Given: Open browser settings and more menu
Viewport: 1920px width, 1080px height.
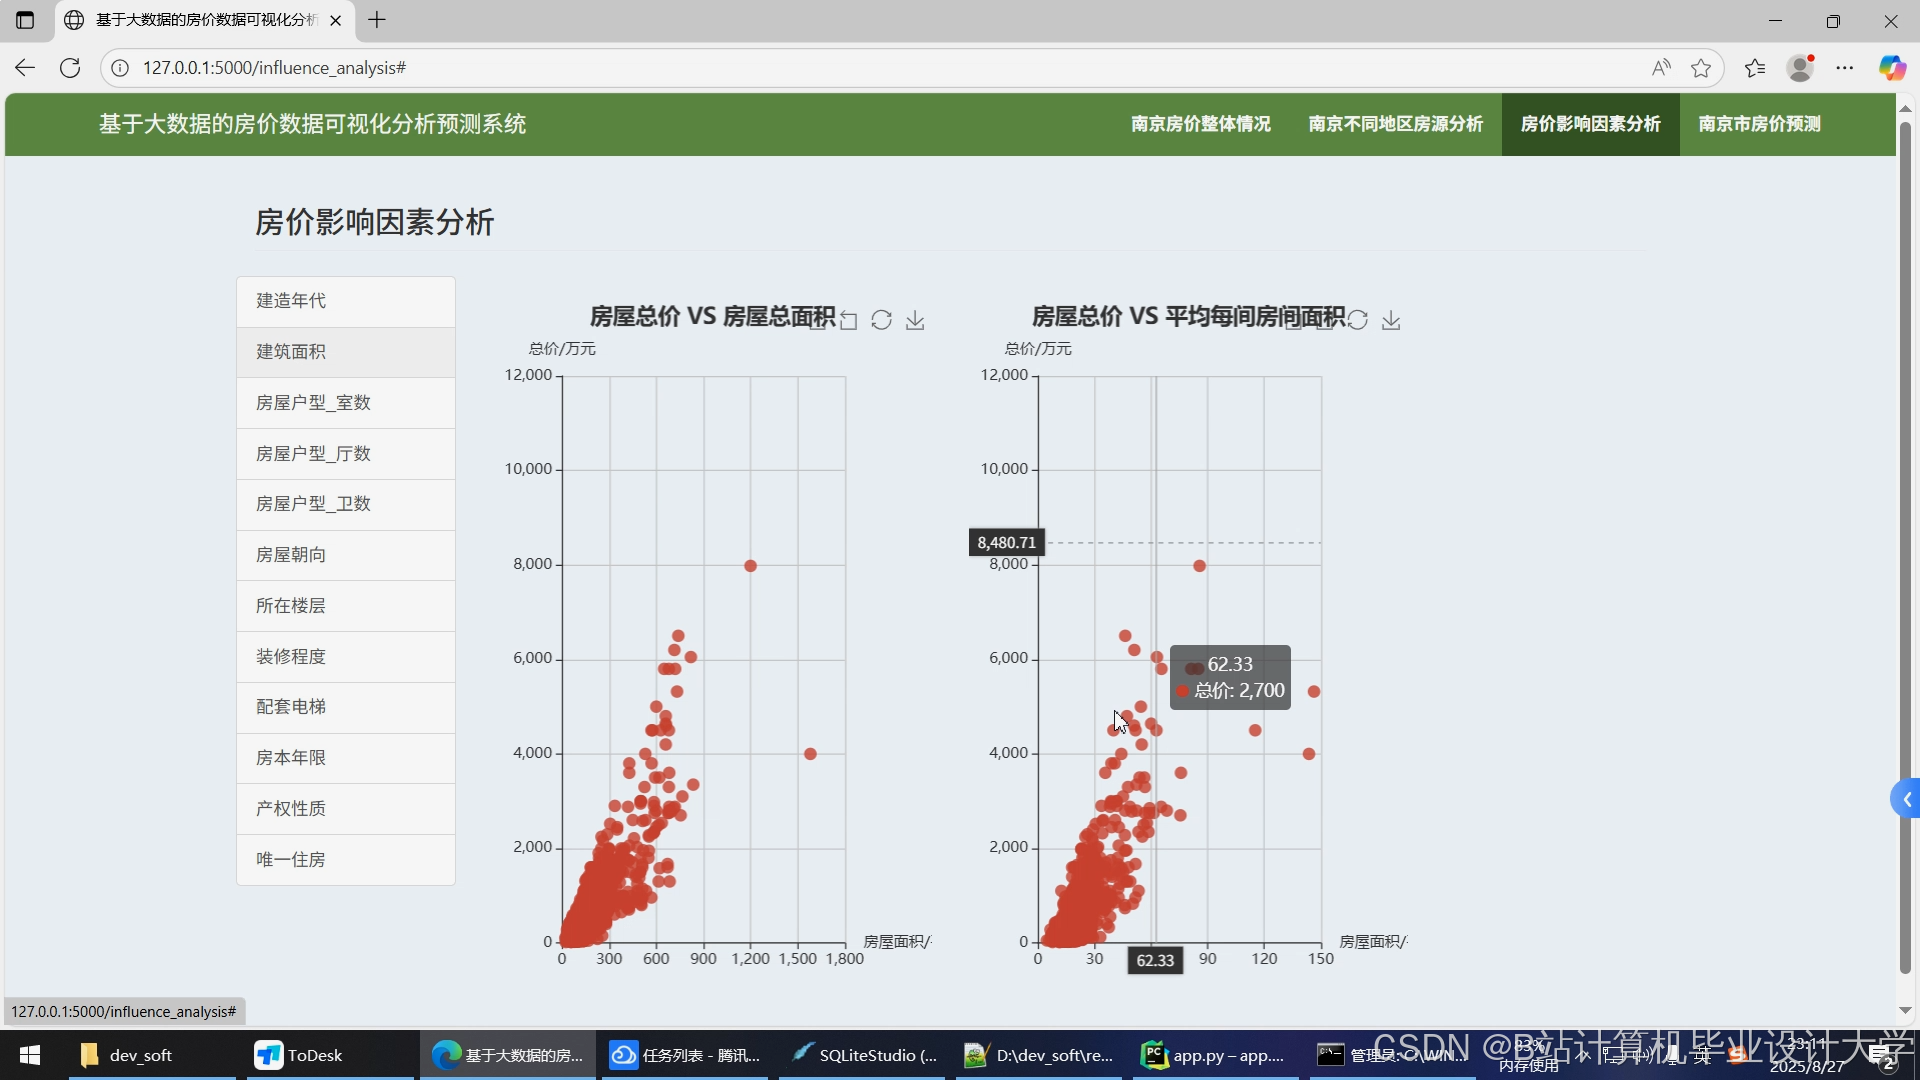Looking at the screenshot, I should click(1845, 68).
